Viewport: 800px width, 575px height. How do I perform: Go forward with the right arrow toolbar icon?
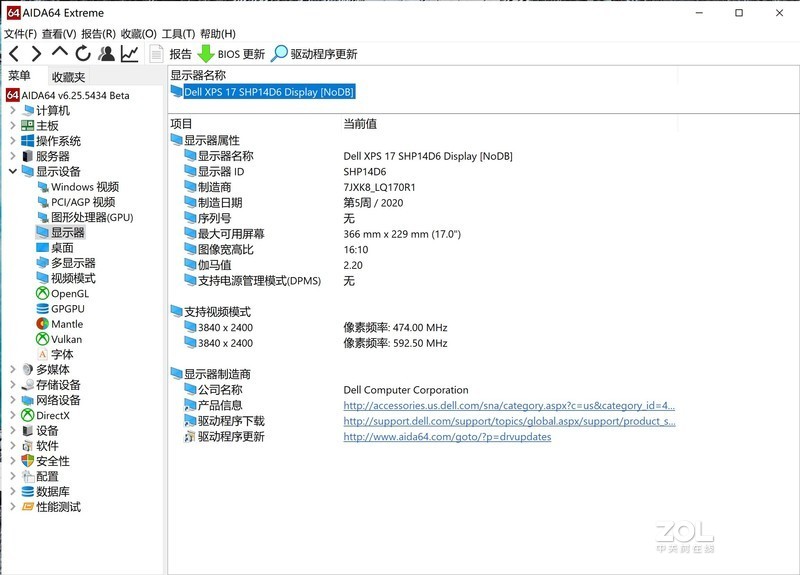(x=36, y=54)
